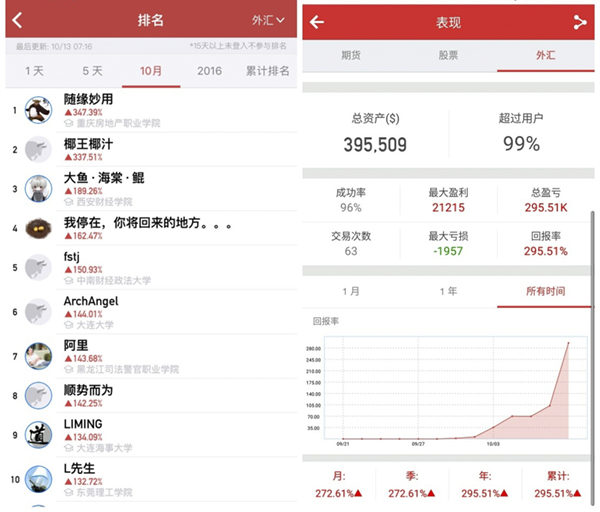The height and width of the screenshot is (512, 600).
Task: Click the return rate chart area
Action: click(448, 390)
